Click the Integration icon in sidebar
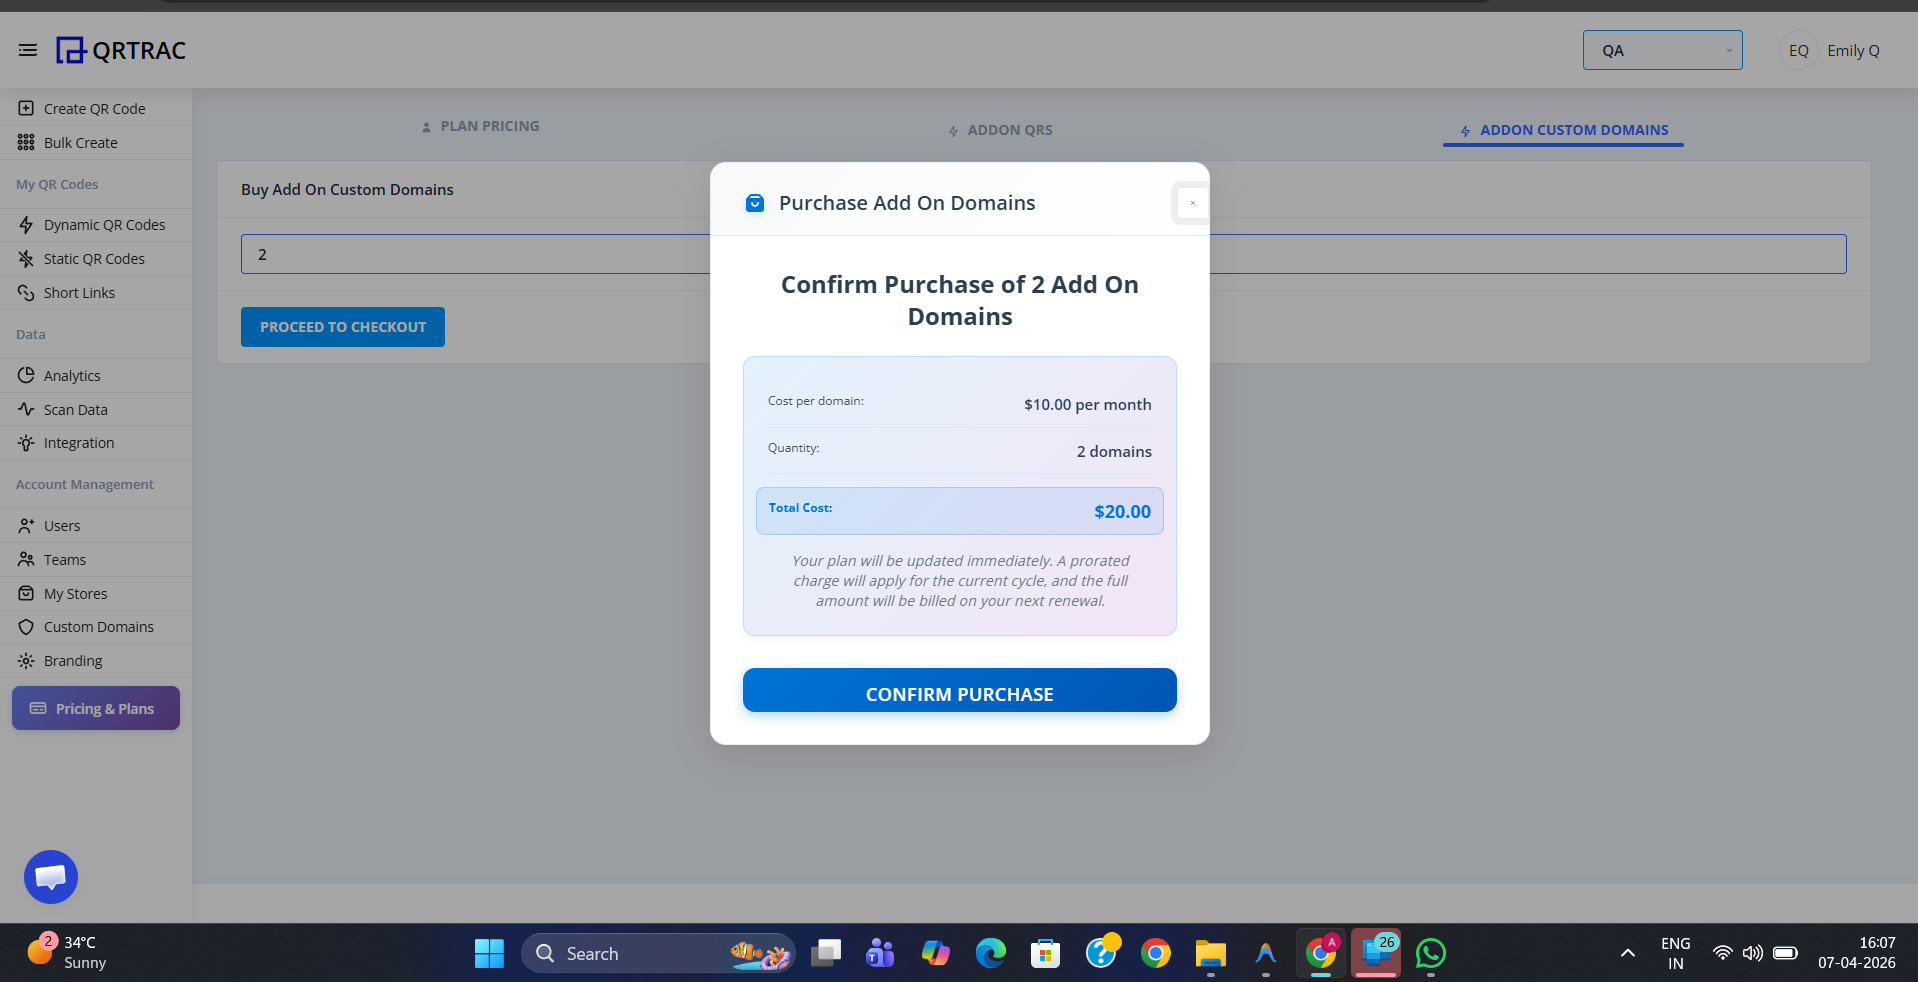The image size is (1918, 982). [27, 442]
